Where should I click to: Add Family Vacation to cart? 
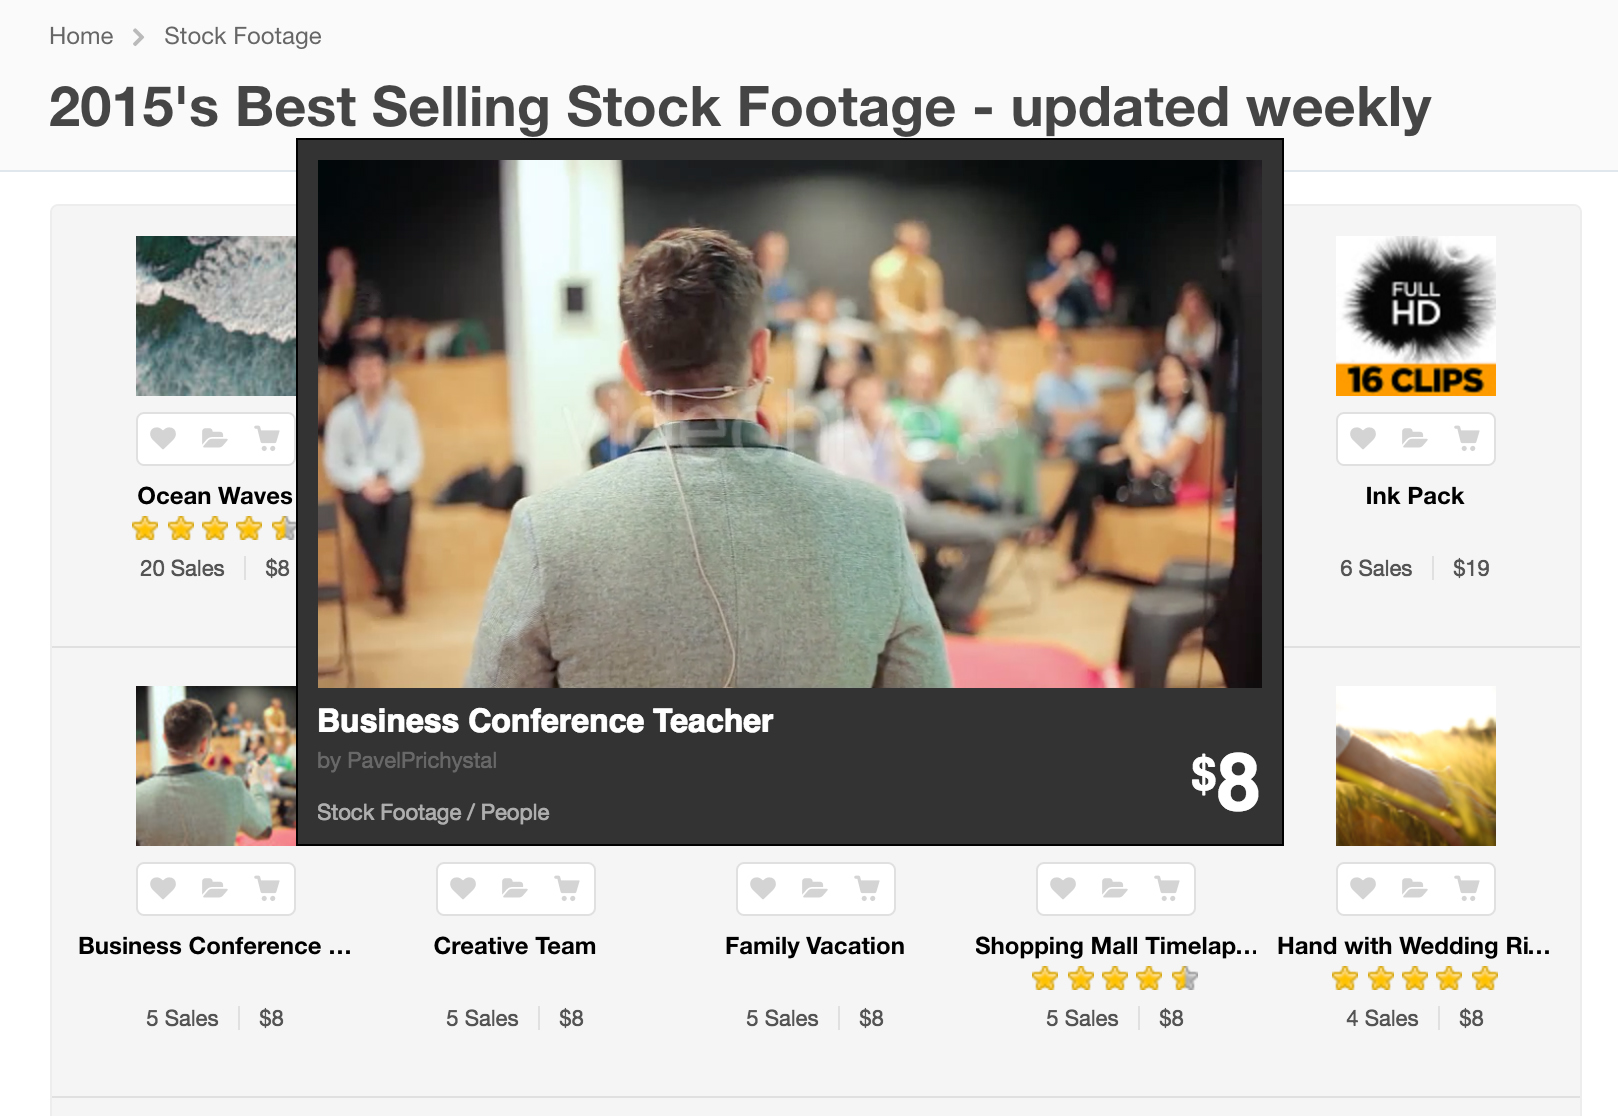867,888
